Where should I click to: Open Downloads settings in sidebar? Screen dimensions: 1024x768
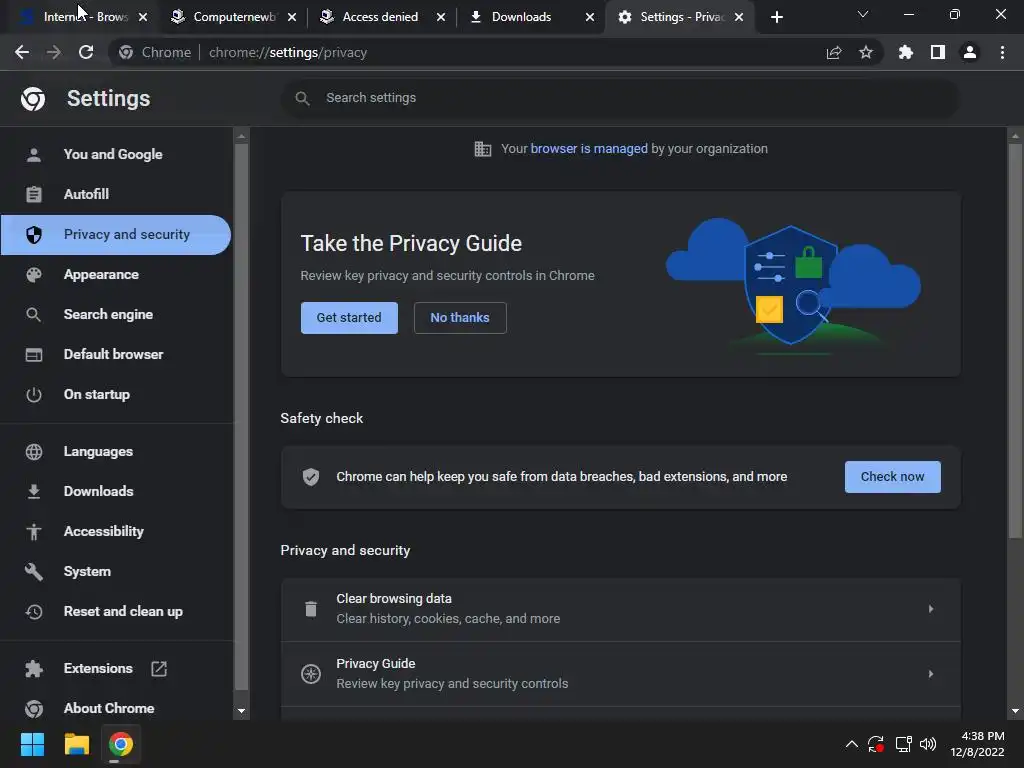(116, 491)
